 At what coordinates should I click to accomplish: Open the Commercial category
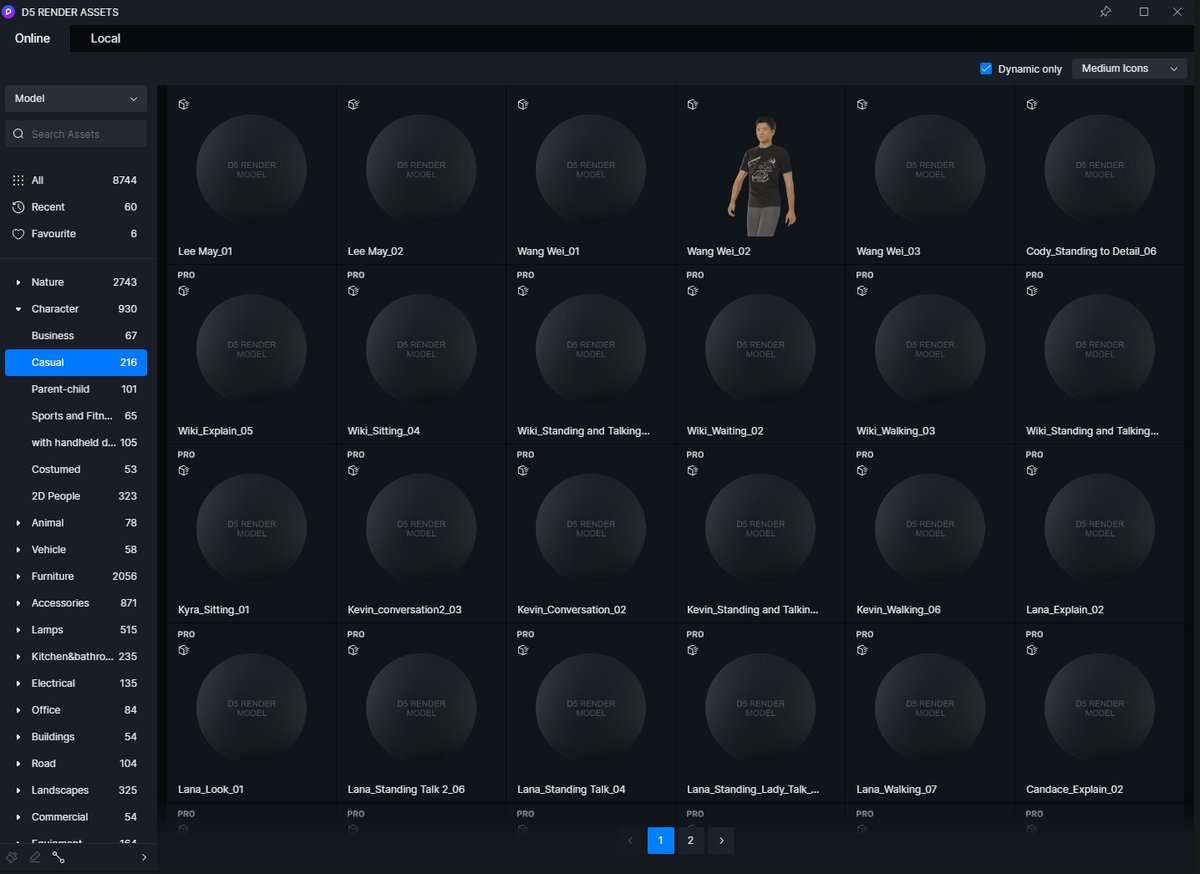pos(76,817)
